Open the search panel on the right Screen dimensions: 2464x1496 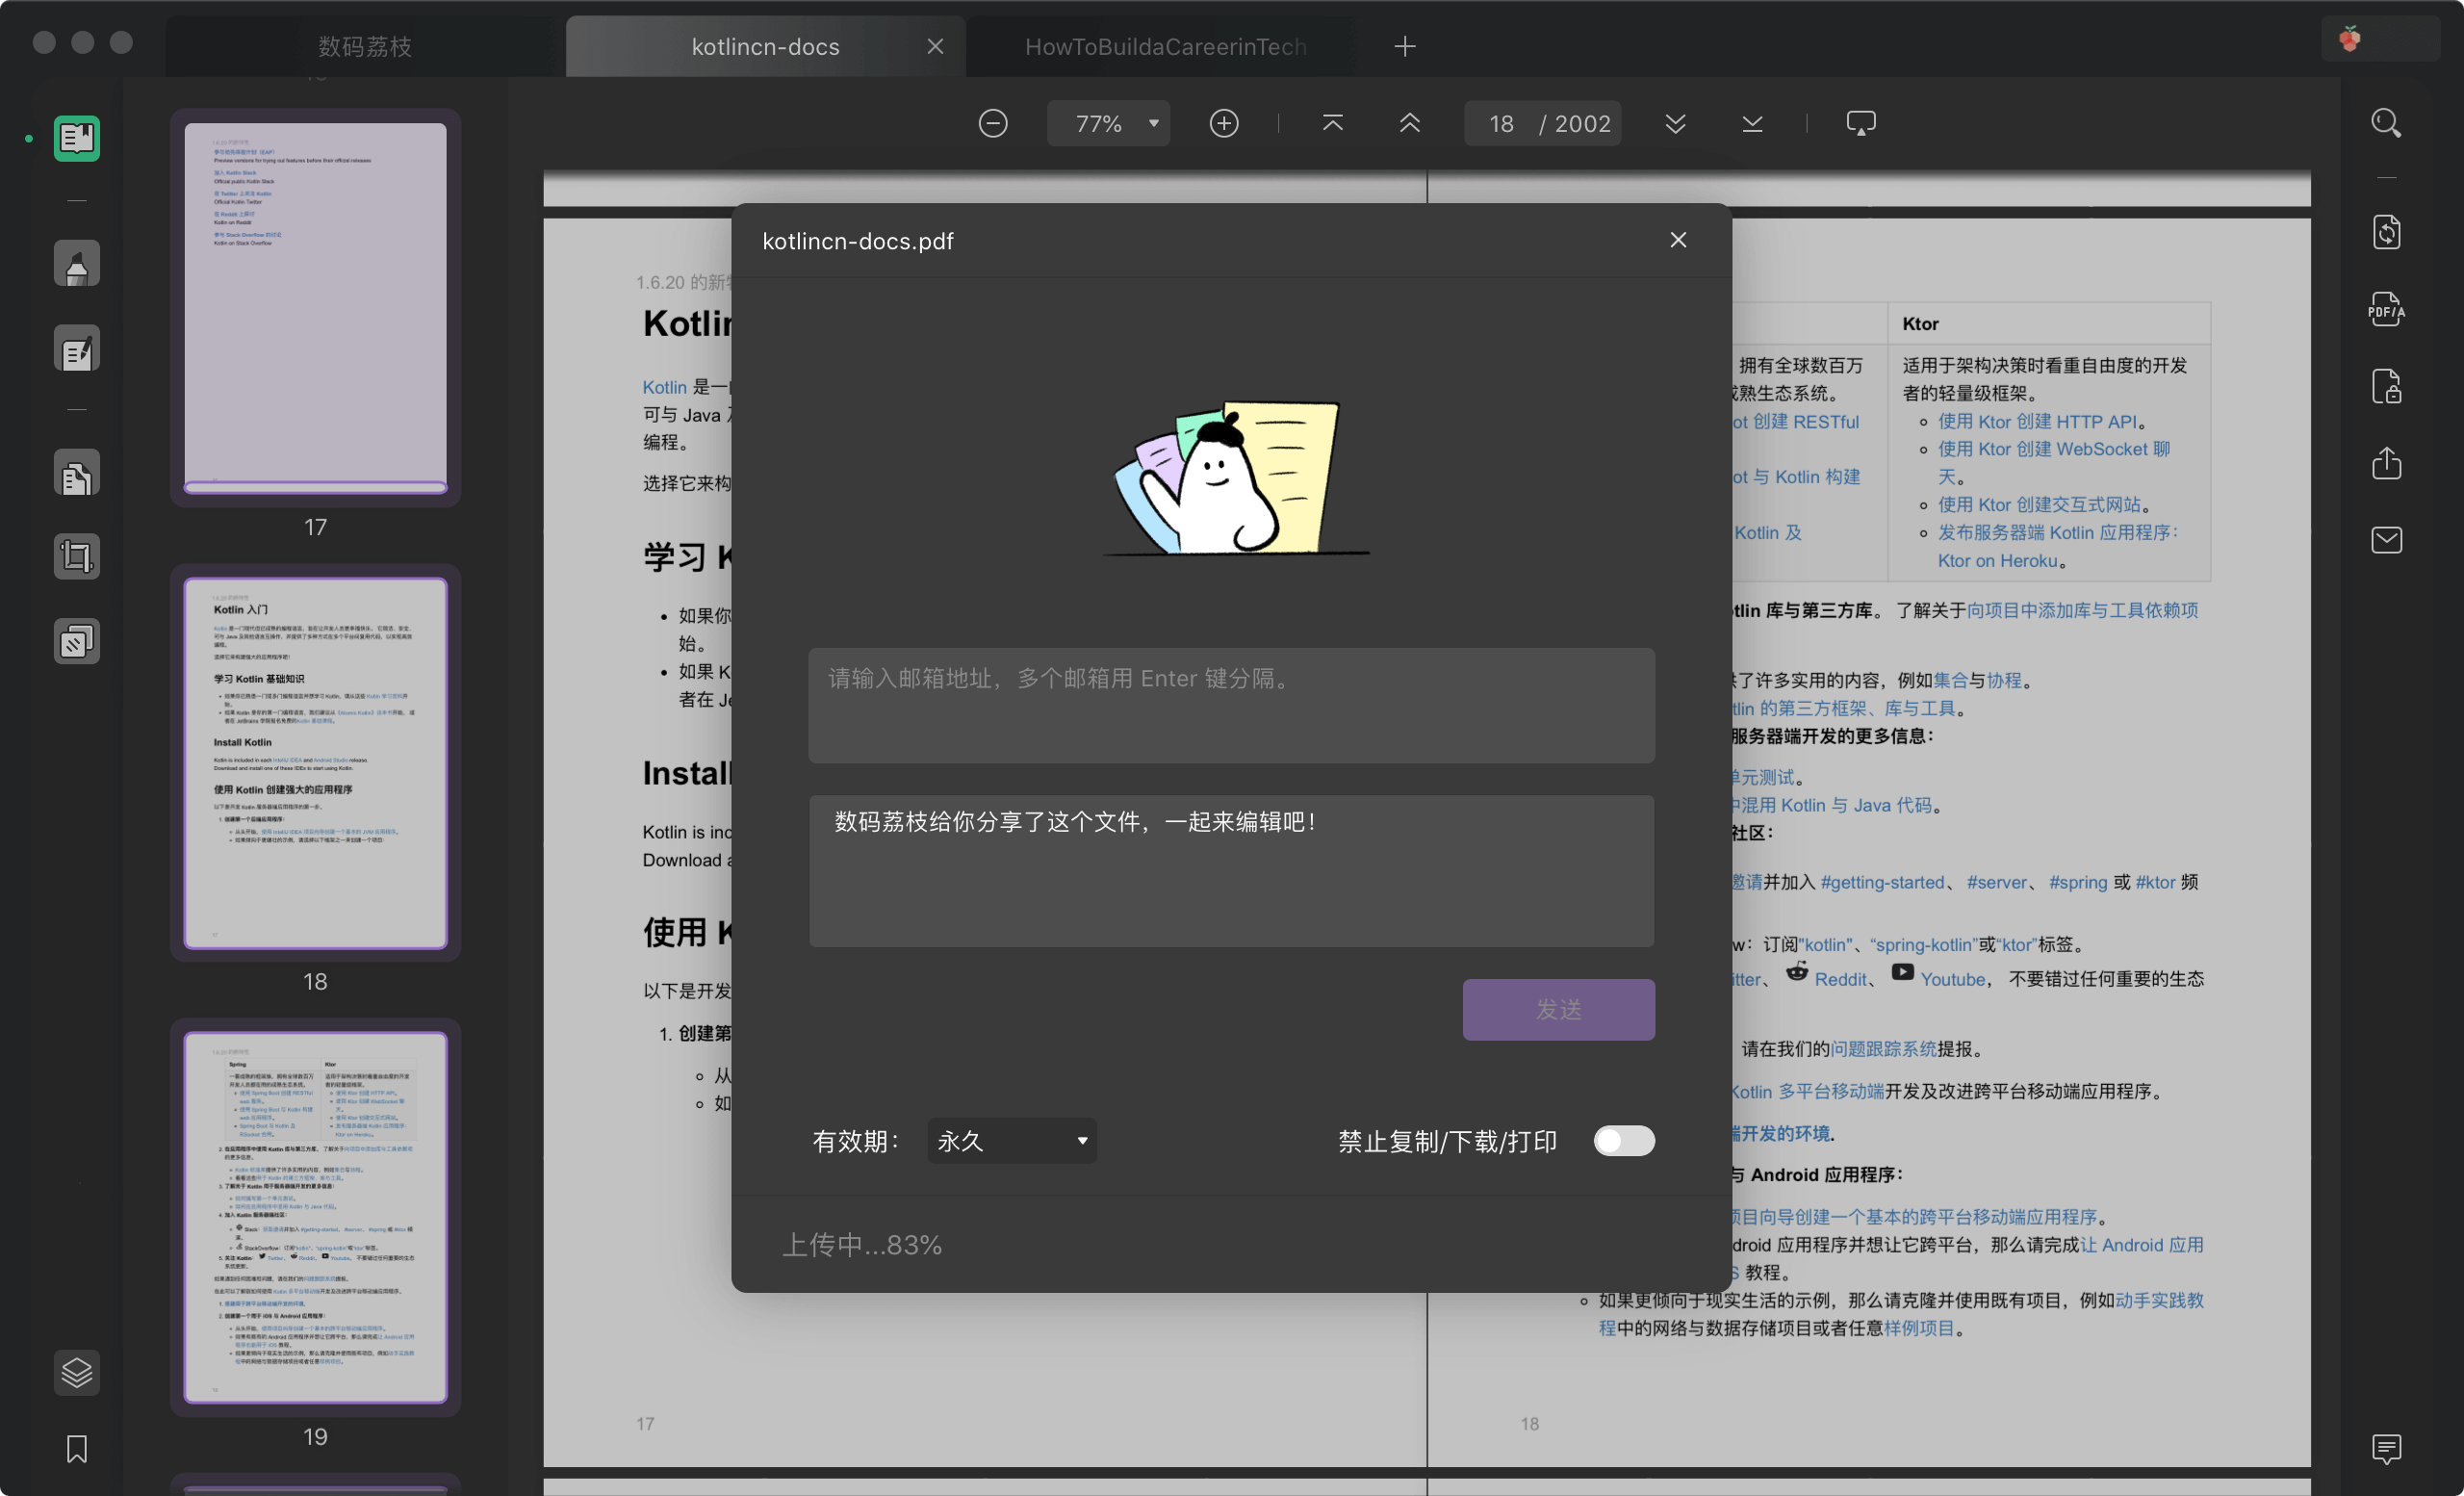point(2386,123)
